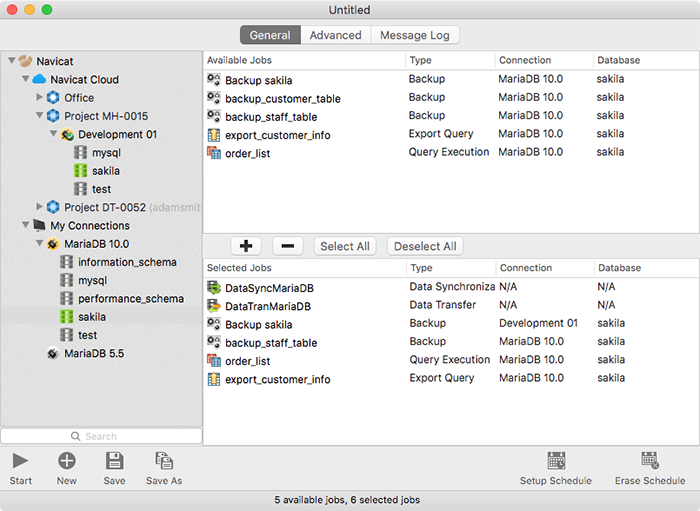Select order_list row in Selected Jobs
Image resolution: width=700 pixels, height=511 pixels.
pyautogui.click(x=451, y=361)
